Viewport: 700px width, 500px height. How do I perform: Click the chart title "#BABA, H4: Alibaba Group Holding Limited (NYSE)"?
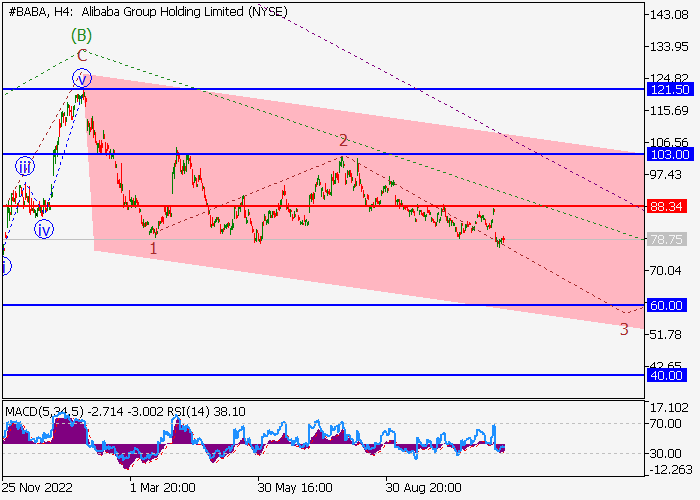coord(148,12)
